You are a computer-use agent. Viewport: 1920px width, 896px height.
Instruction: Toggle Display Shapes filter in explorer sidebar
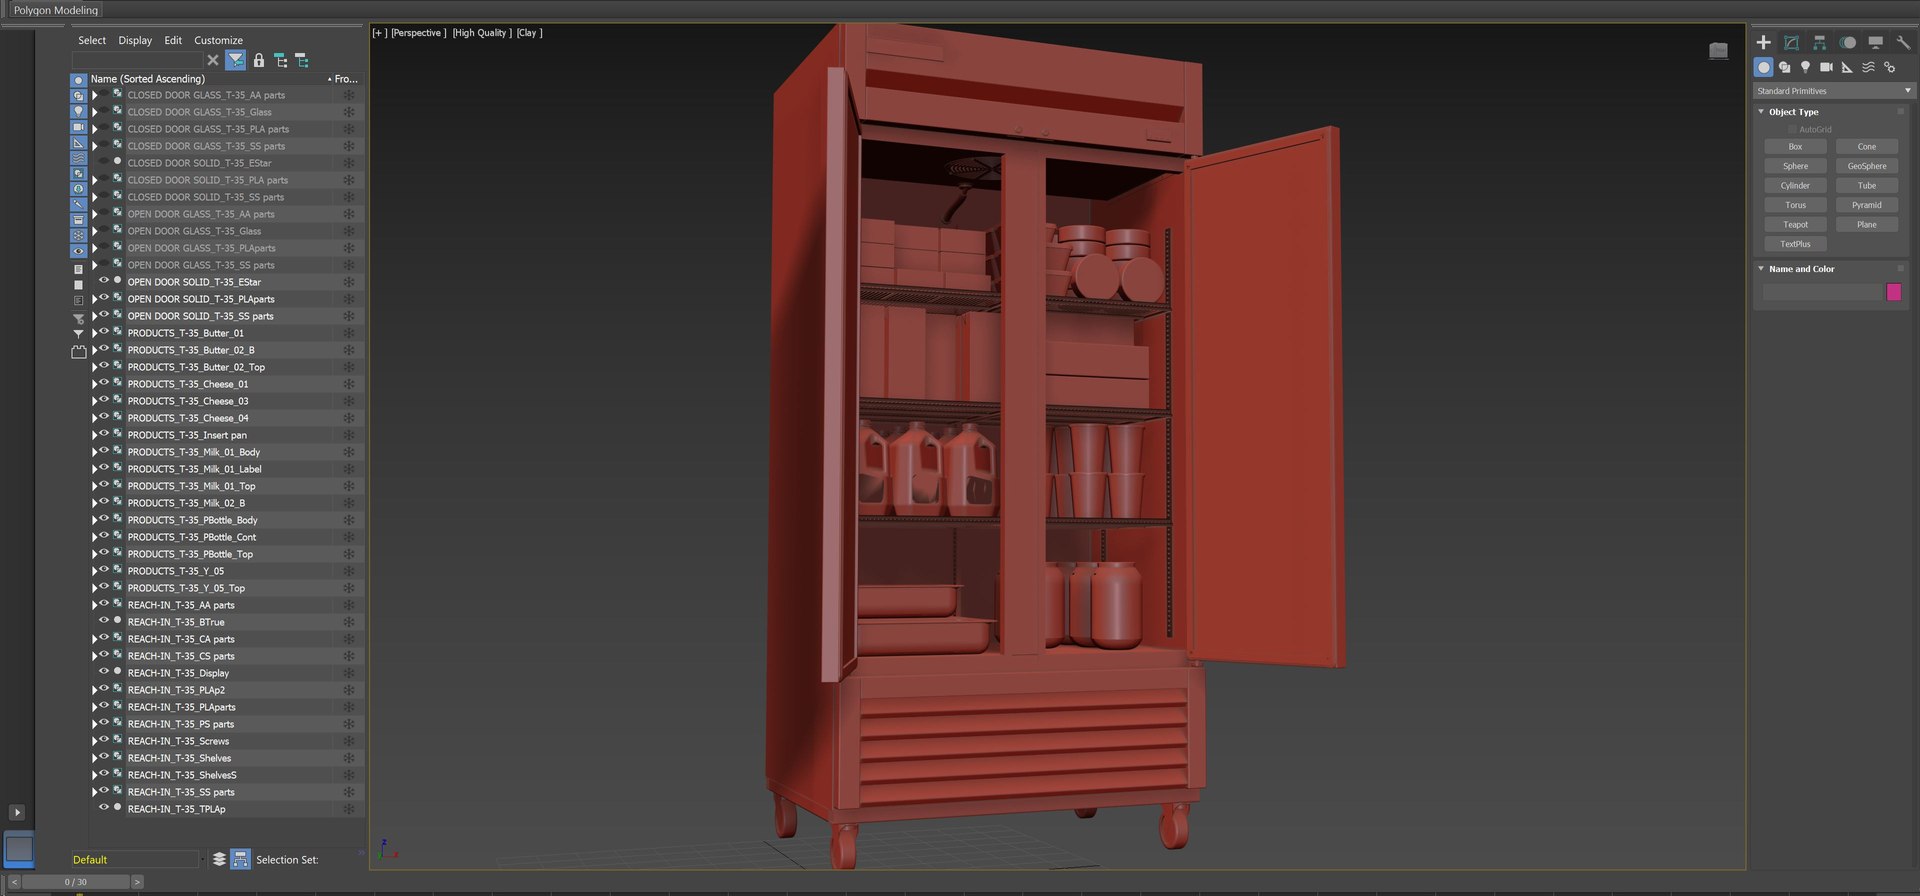click(x=78, y=96)
